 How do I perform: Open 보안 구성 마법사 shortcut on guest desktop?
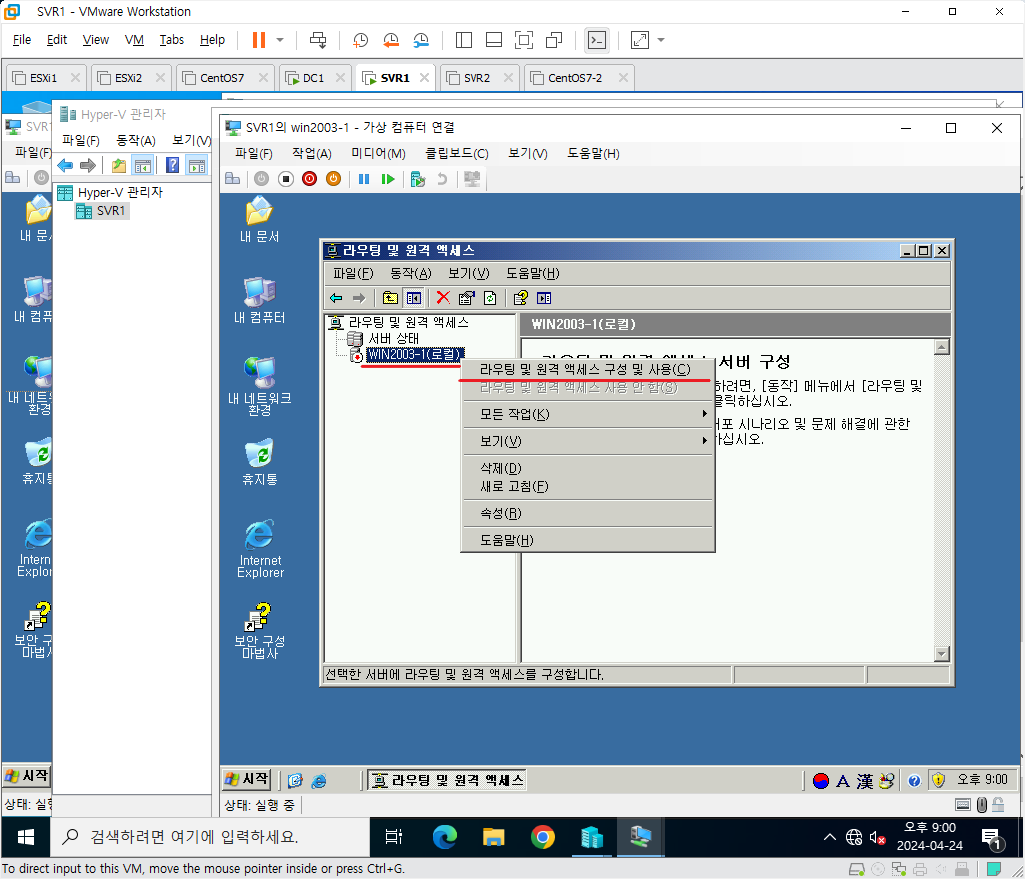tap(260, 631)
